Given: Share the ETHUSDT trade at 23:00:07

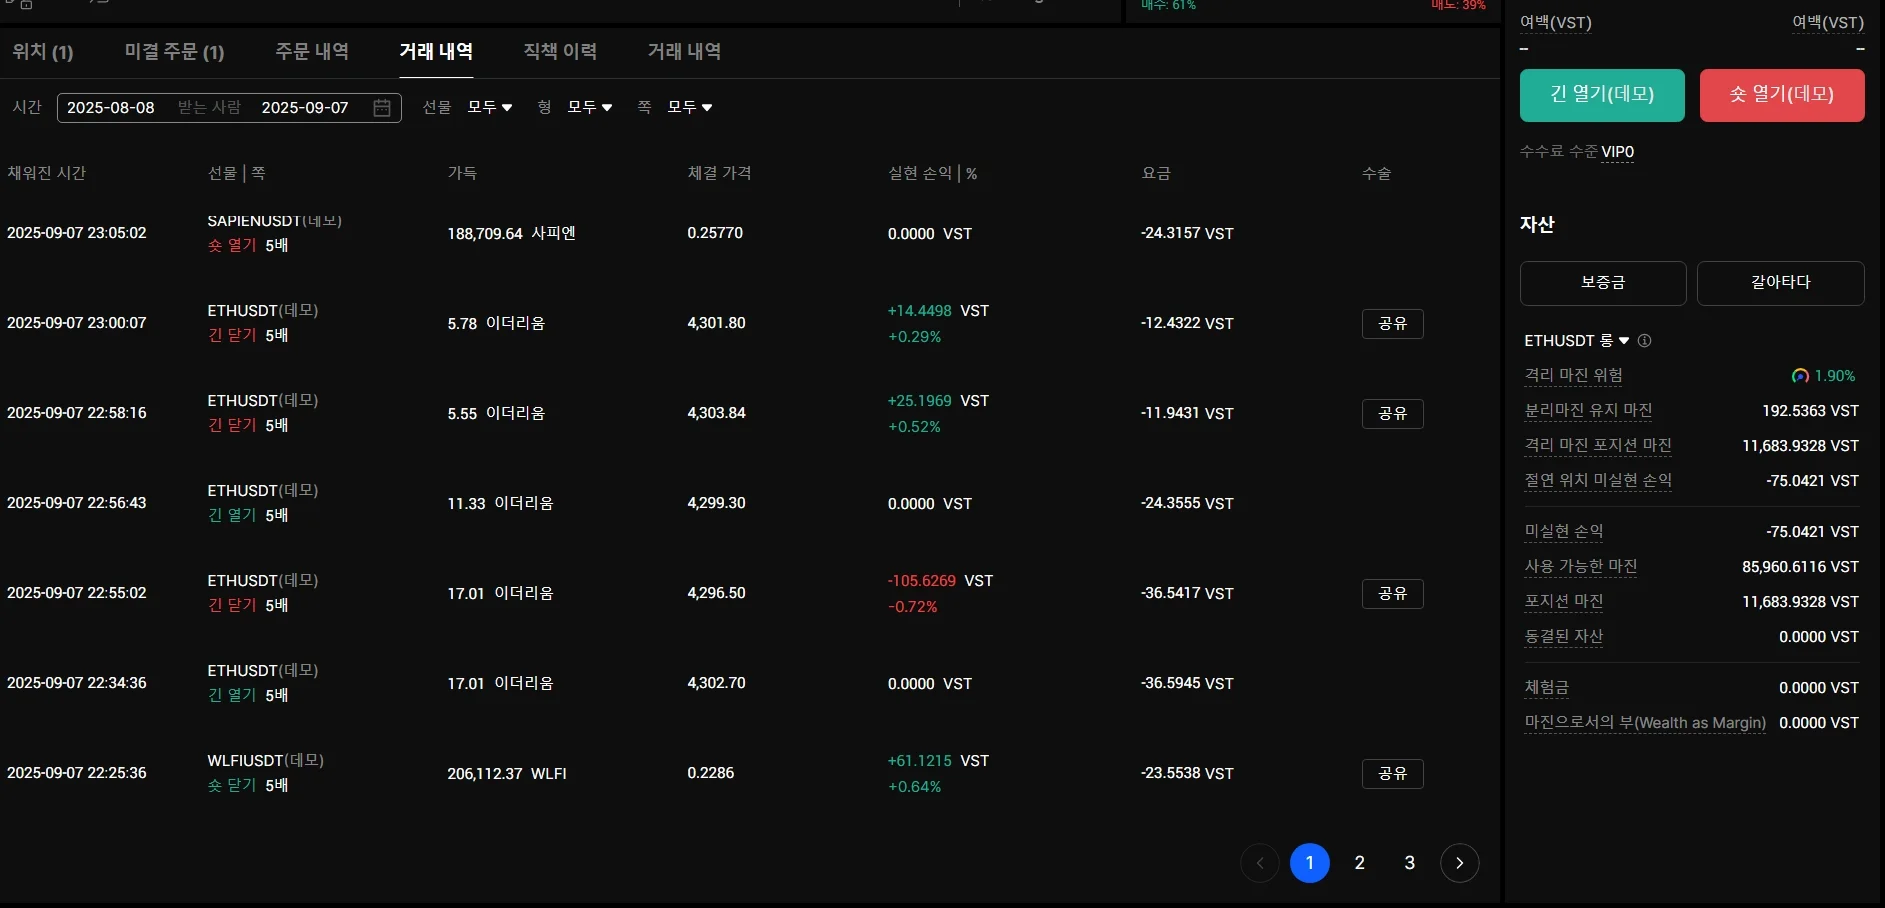Looking at the screenshot, I should (1393, 324).
